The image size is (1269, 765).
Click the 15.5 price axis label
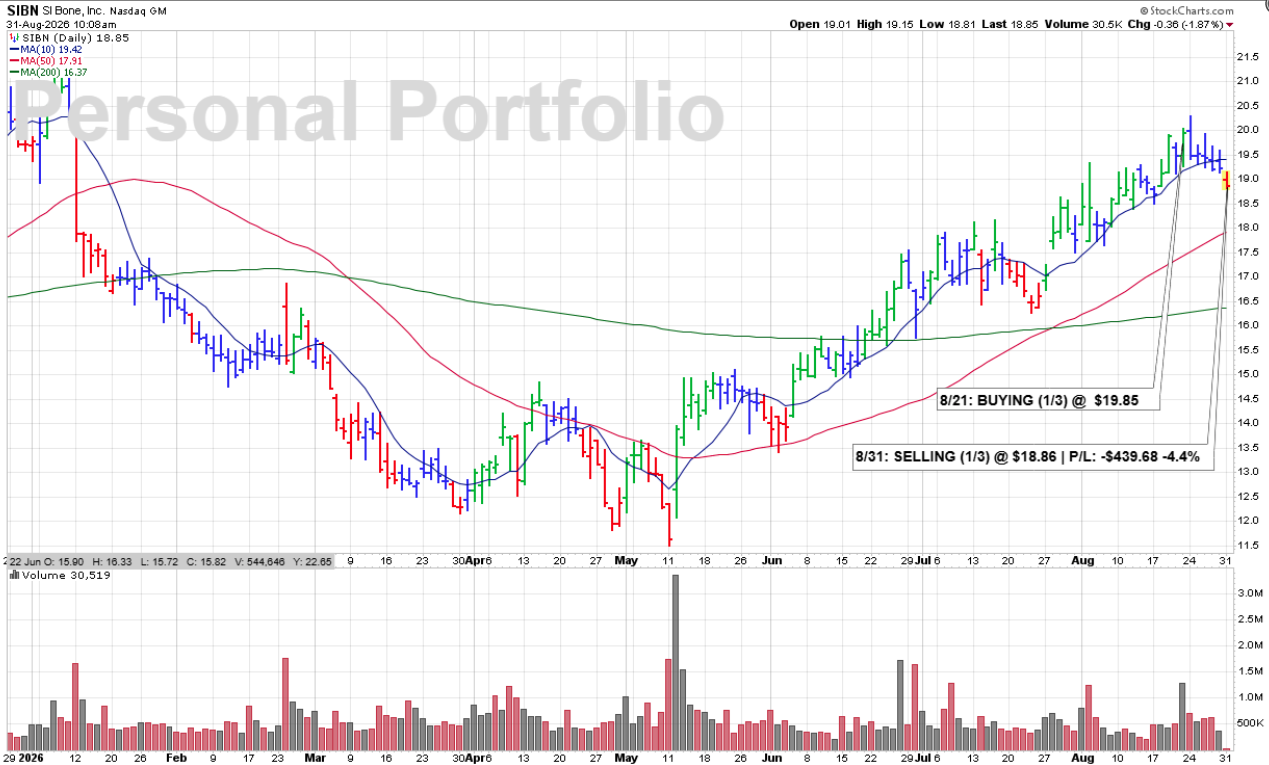pos(1249,350)
